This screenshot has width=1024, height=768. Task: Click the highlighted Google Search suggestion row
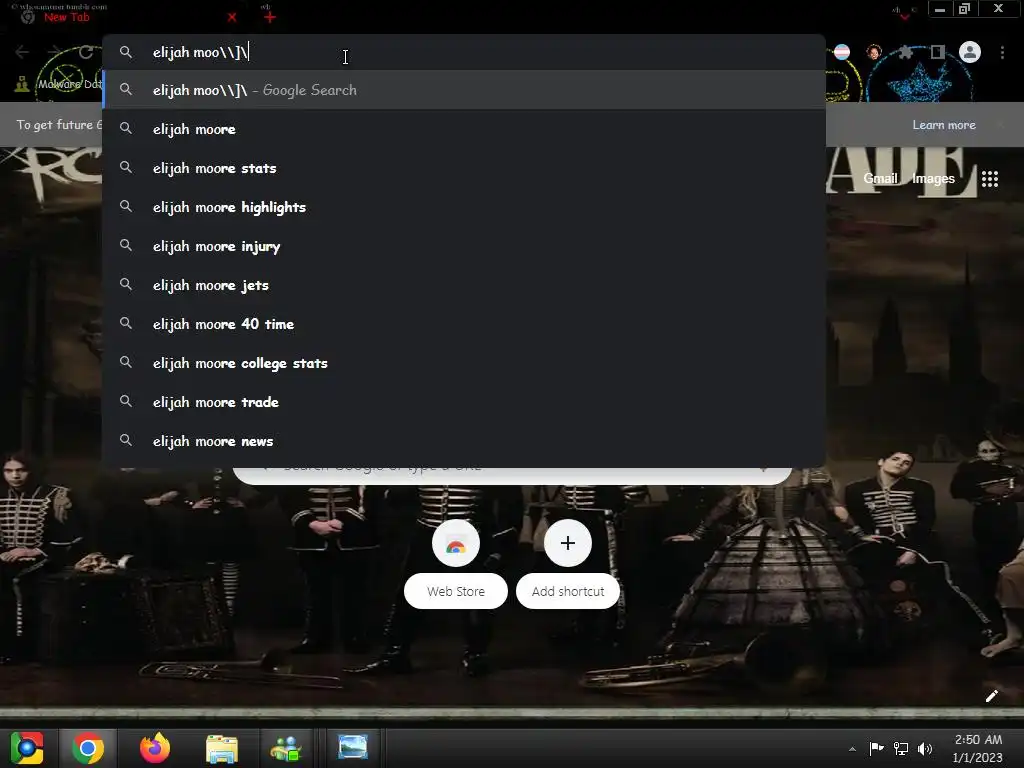coord(464,89)
